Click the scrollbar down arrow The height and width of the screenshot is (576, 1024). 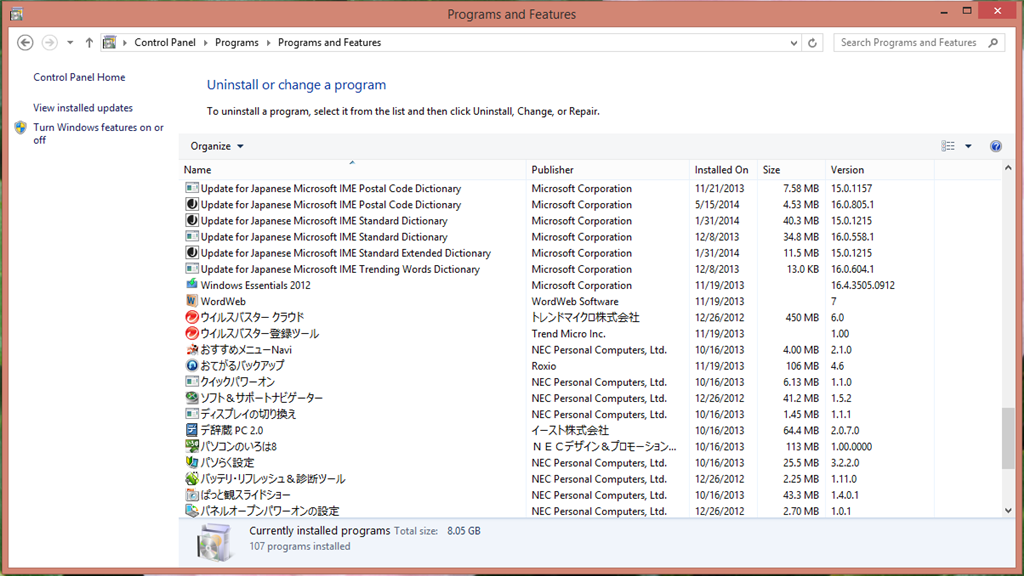click(1008, 511)
